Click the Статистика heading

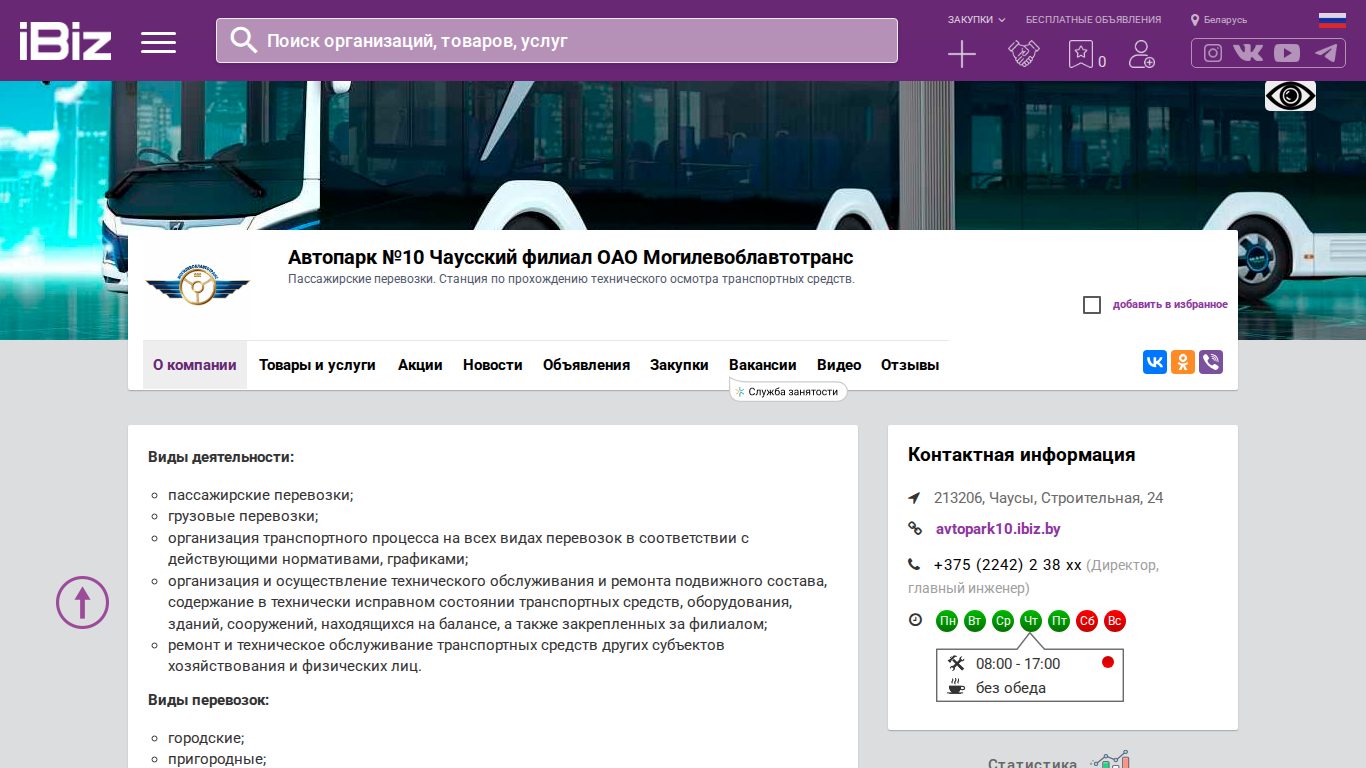1032,763
